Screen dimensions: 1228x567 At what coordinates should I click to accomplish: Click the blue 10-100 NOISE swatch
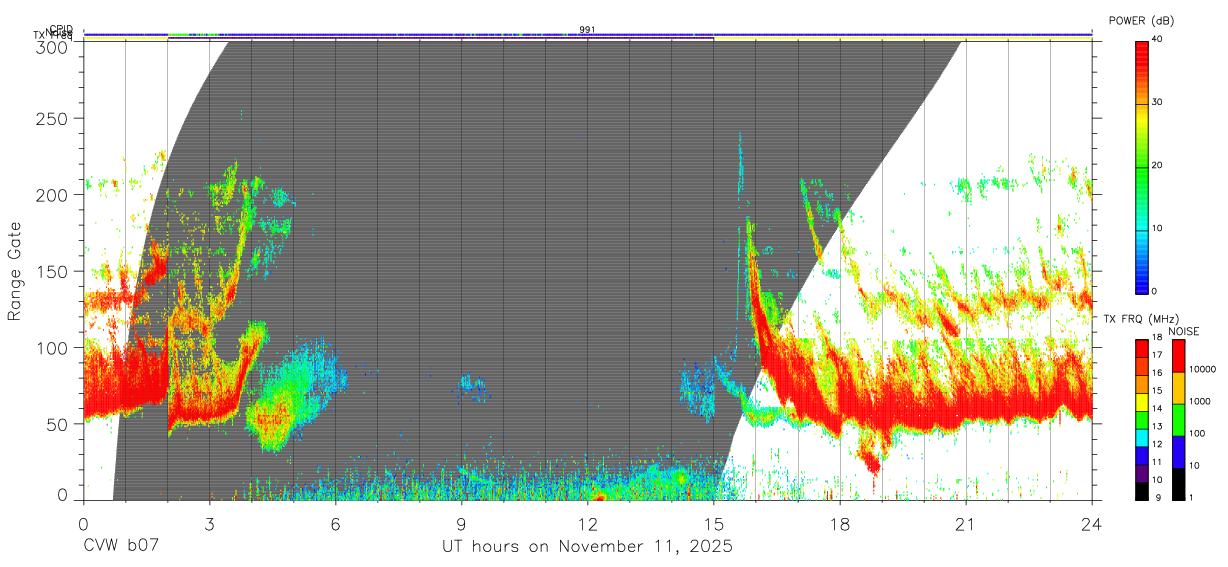click(x=1178, y=452)
